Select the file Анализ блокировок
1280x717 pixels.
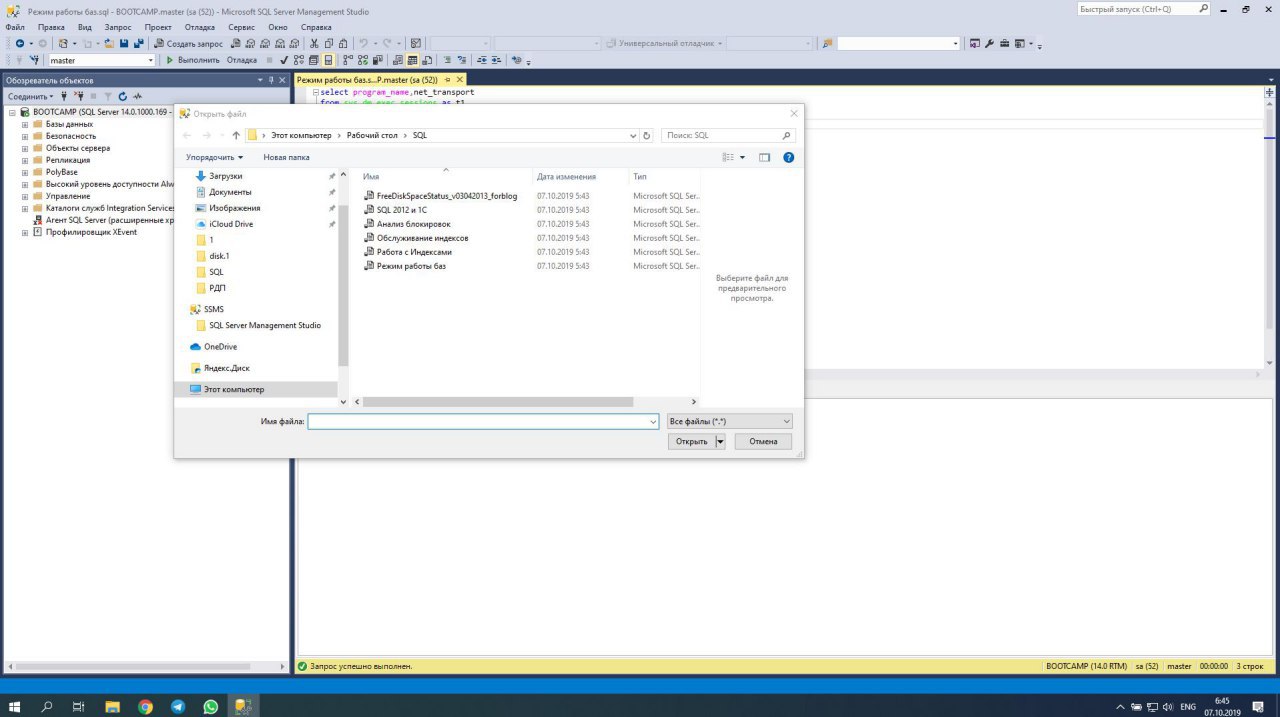413,224
